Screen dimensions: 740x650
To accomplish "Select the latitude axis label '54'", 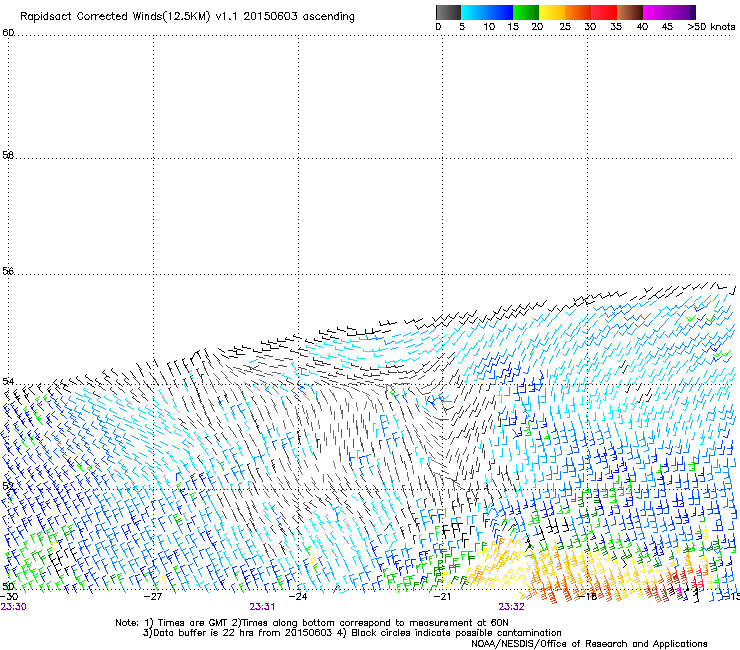I will [x=8, y=381].
